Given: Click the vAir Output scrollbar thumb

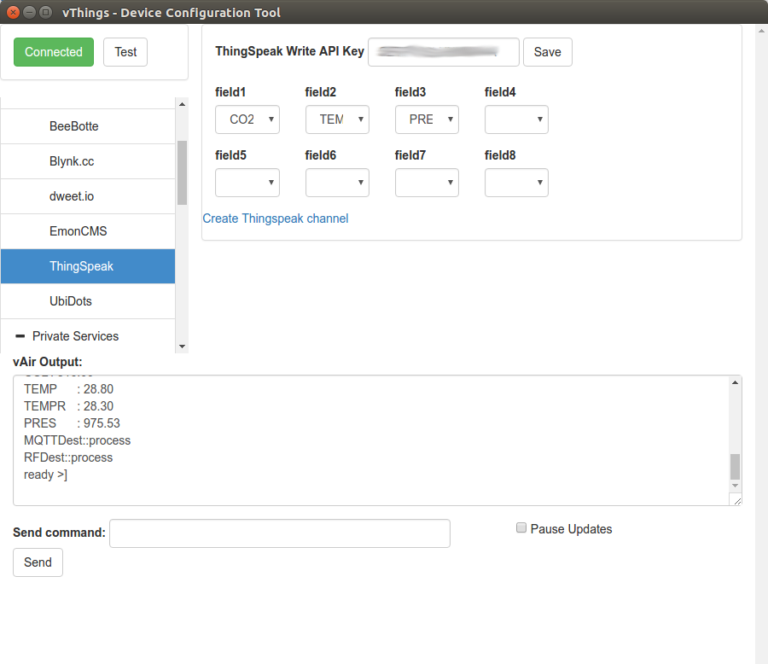Looking at the screenshot, I should (735, 467).
